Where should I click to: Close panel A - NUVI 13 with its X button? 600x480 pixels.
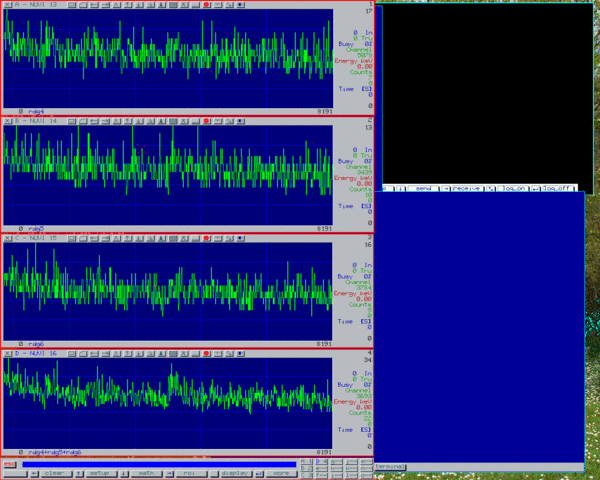8,5
